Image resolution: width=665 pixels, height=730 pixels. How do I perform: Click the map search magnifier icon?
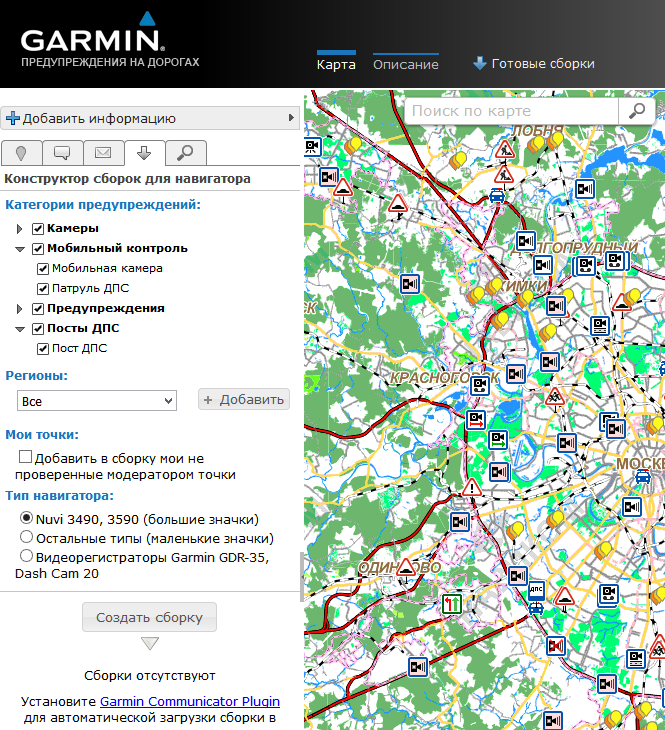pyautogui.click(x=635, y=111)
